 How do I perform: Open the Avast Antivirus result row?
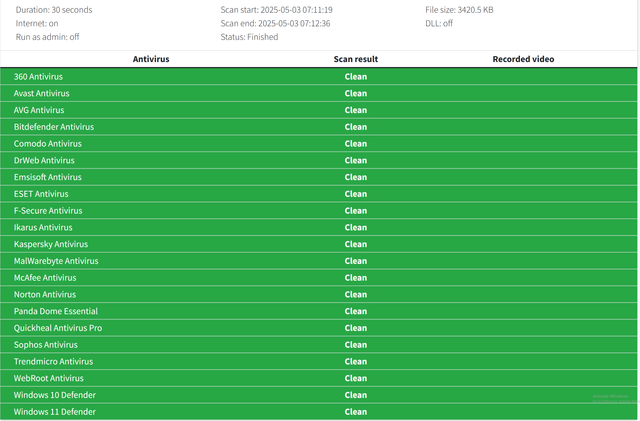[318, 93]
